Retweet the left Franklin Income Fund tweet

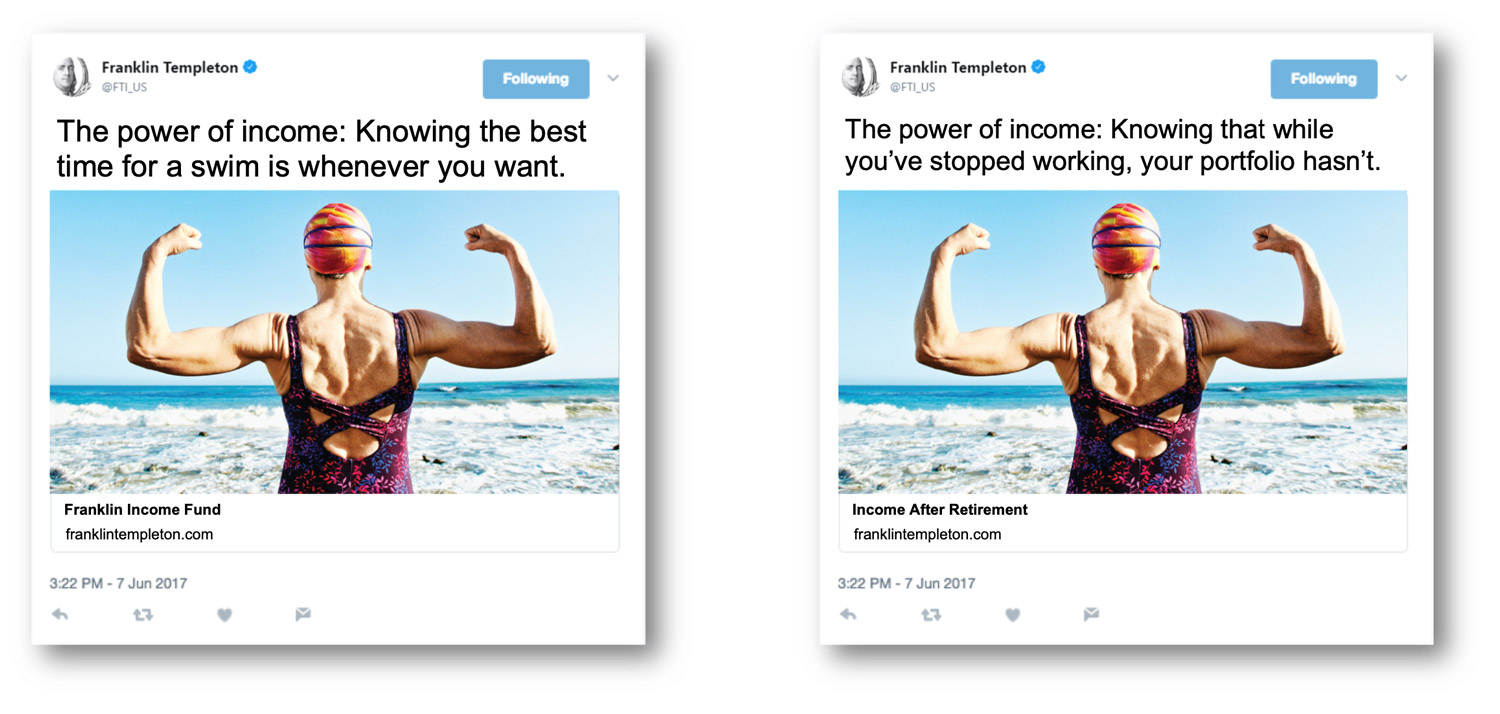tap(143, 615)
